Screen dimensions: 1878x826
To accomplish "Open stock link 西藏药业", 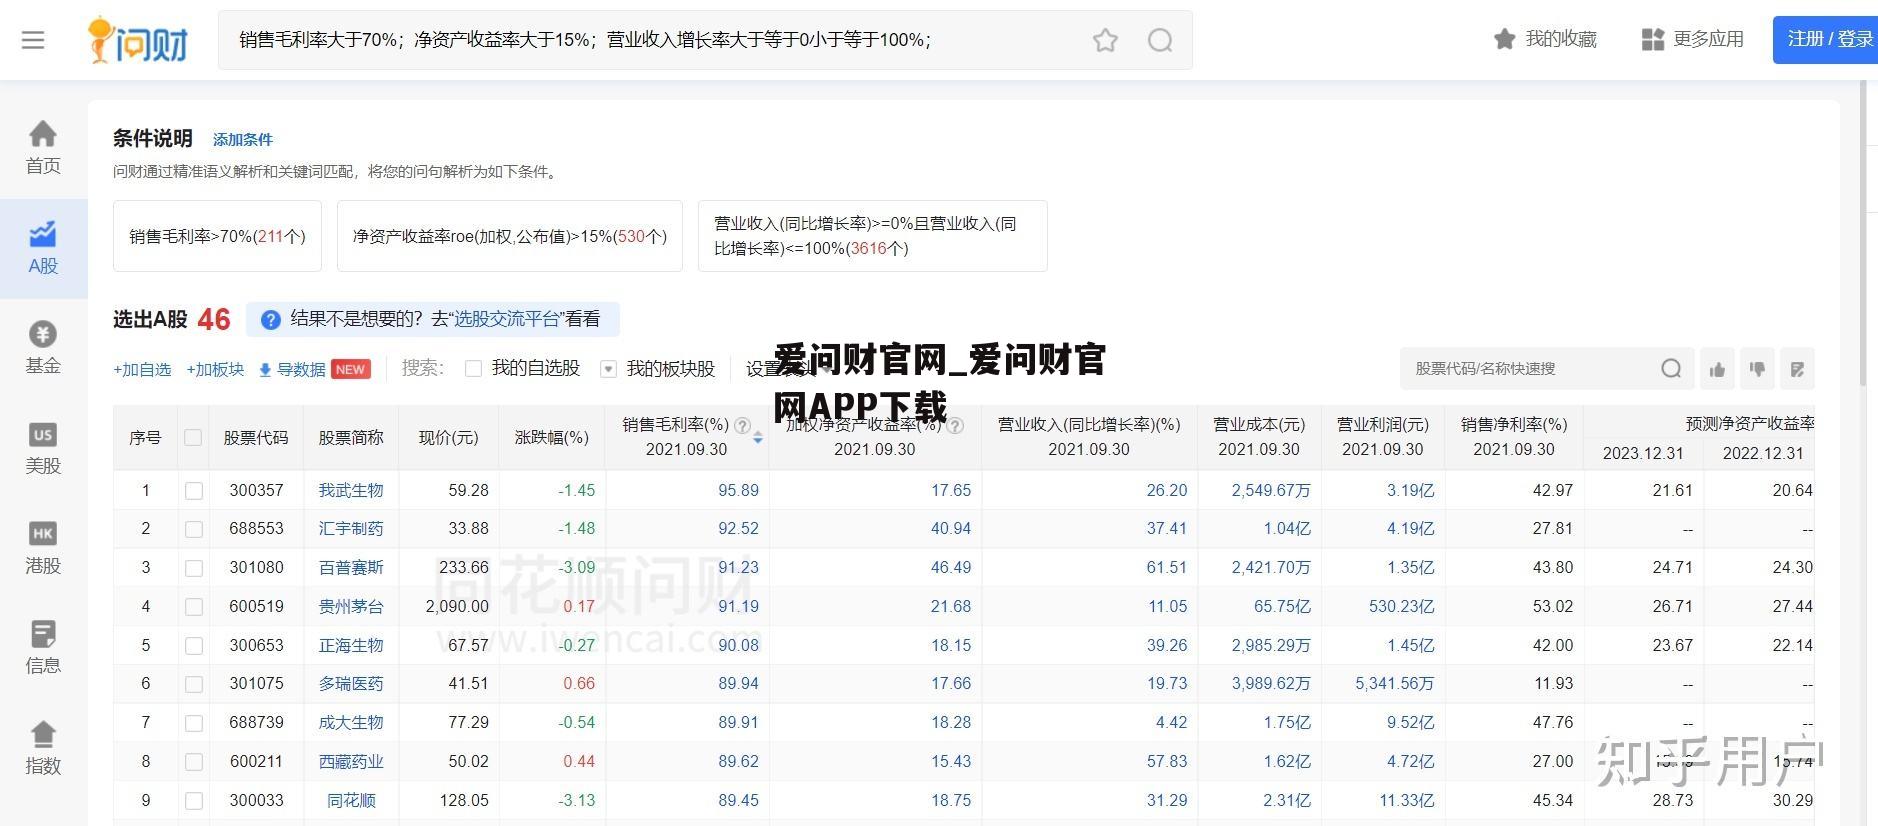I will tap(351, 761).
